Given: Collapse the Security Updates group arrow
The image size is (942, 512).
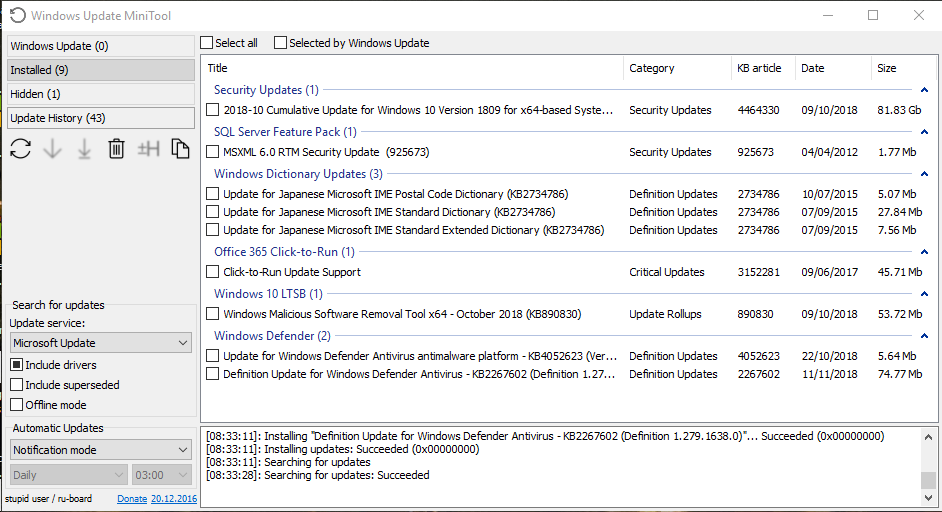Looking at the screenshot, I should click(925, 90).
